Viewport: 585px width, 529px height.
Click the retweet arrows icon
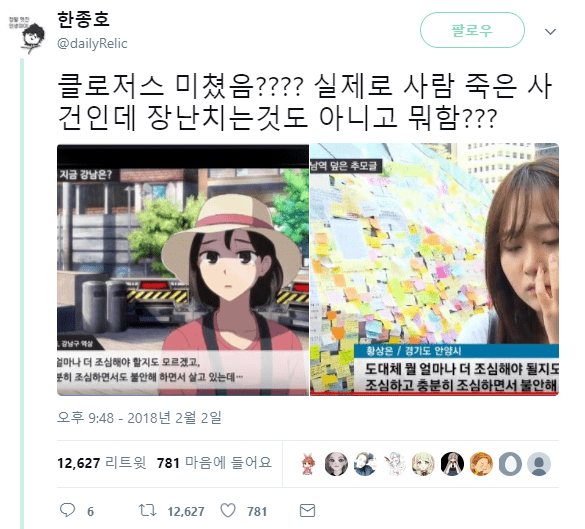(x=147, y=510)
